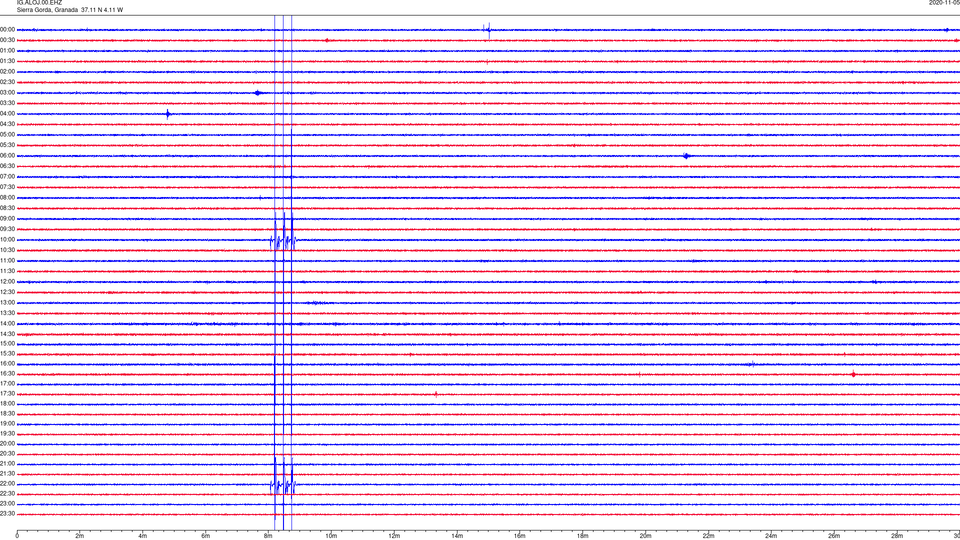The height and width of the screenshot is (540, 960).
Task: Select the 05:00 trace time label
Action: pos(7,134)
